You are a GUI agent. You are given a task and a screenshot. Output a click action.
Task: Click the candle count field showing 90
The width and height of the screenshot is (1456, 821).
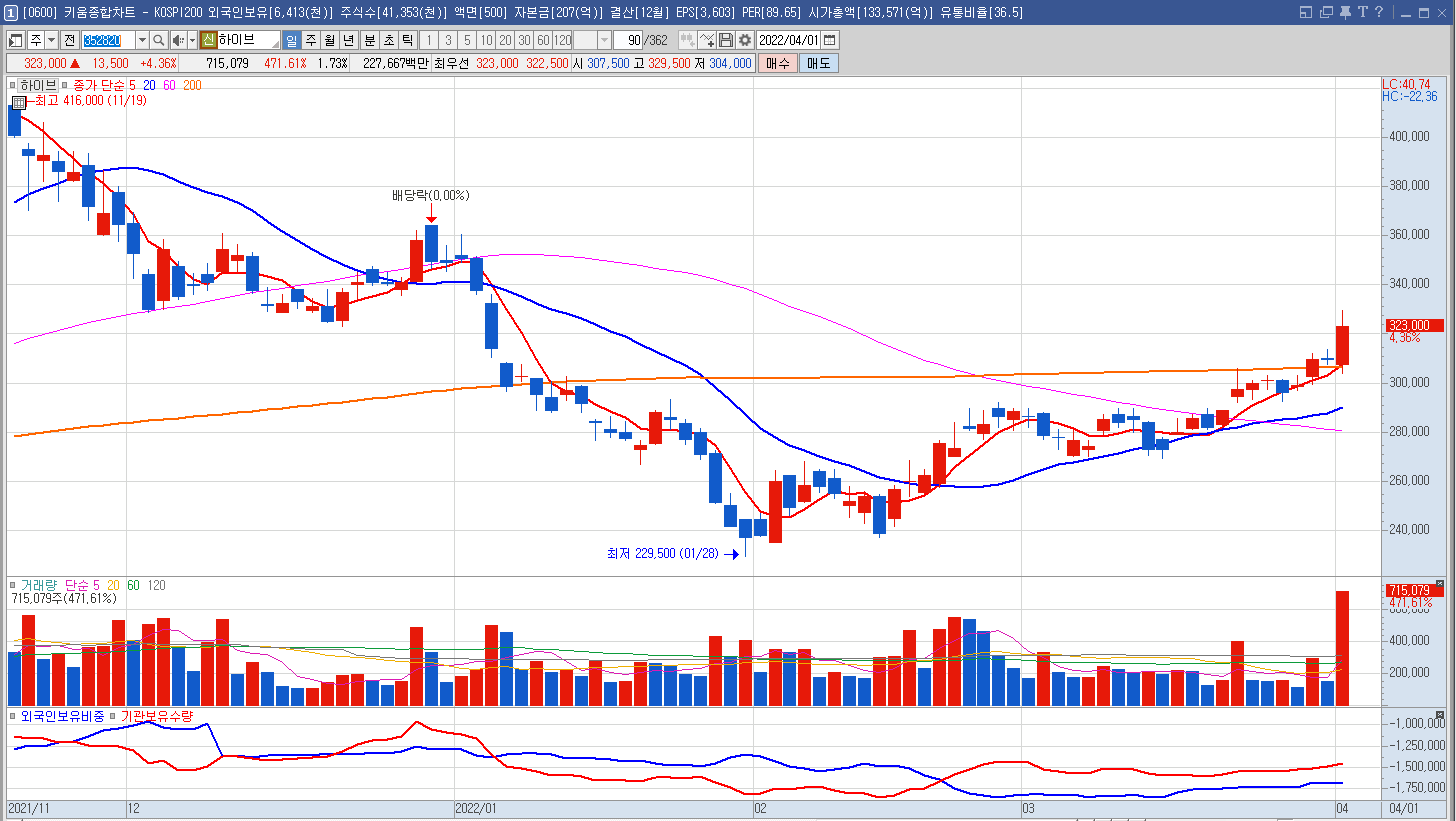click(x=628, y=40)
